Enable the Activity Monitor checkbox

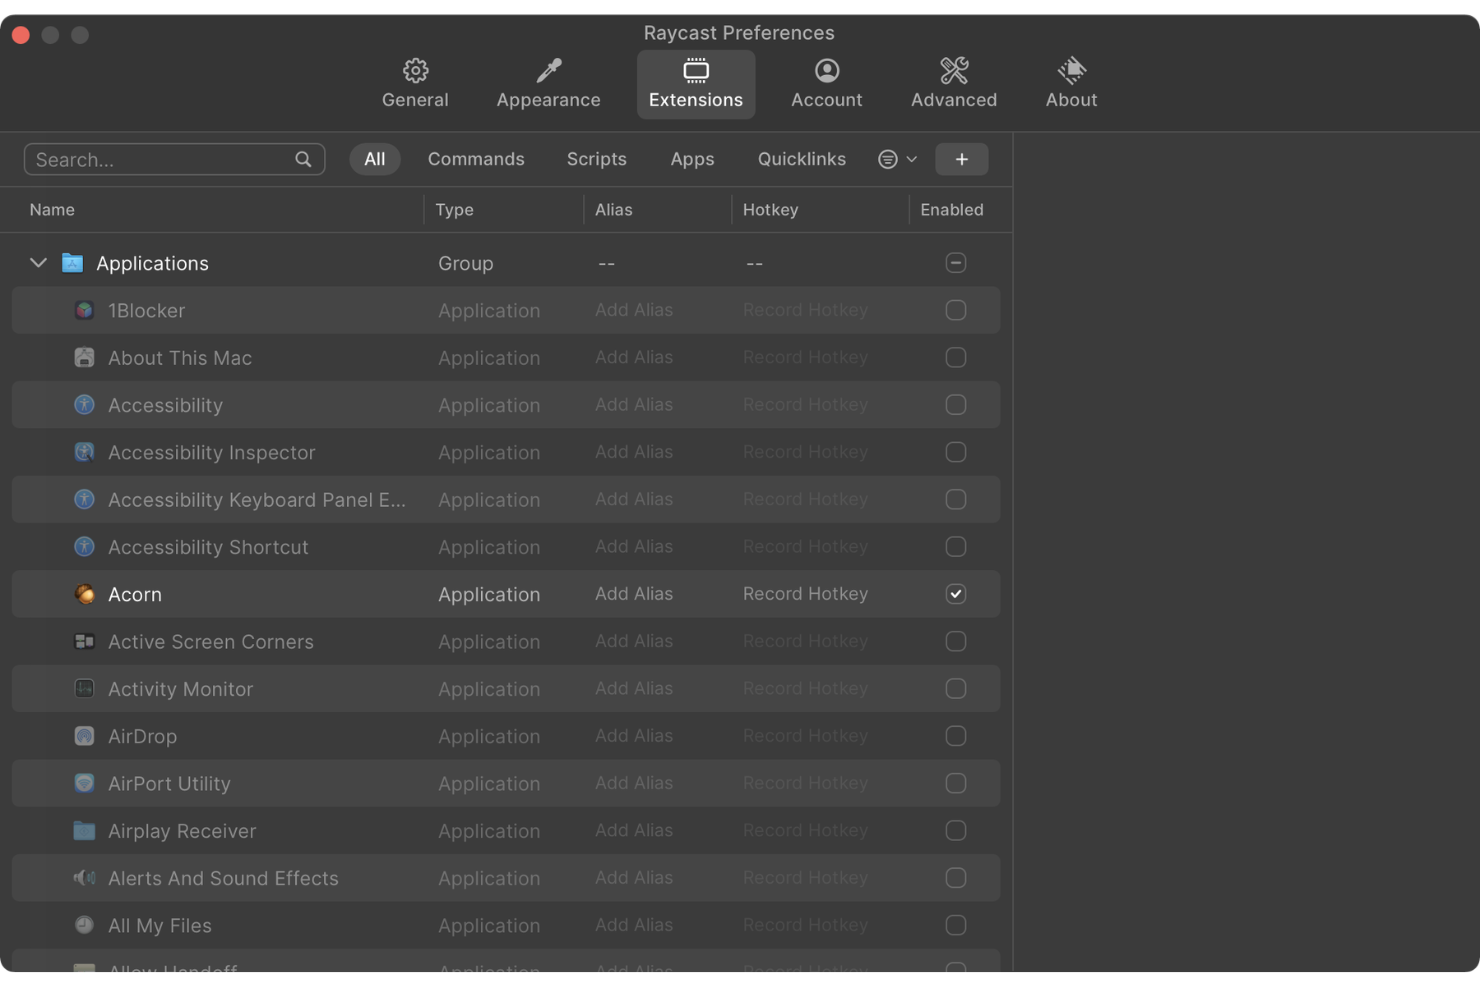click(x=956, y=689)
